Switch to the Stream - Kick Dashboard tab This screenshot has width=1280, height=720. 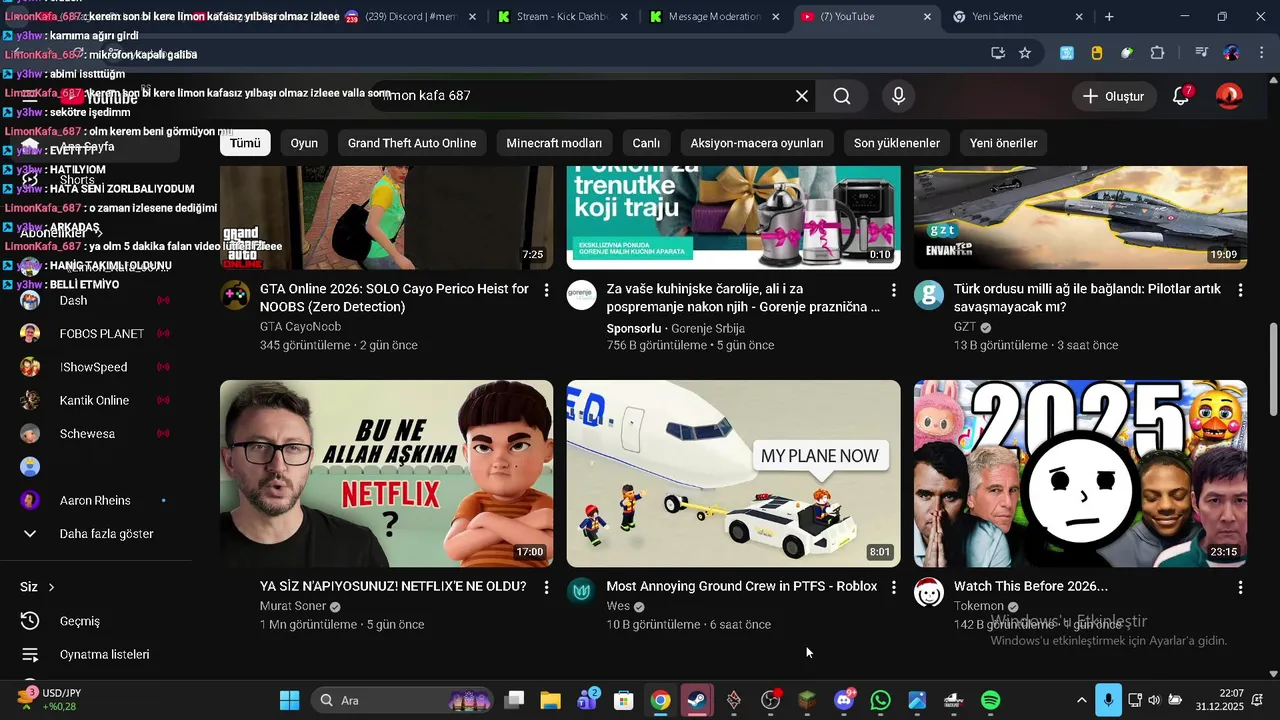click(x=563, y=17)
